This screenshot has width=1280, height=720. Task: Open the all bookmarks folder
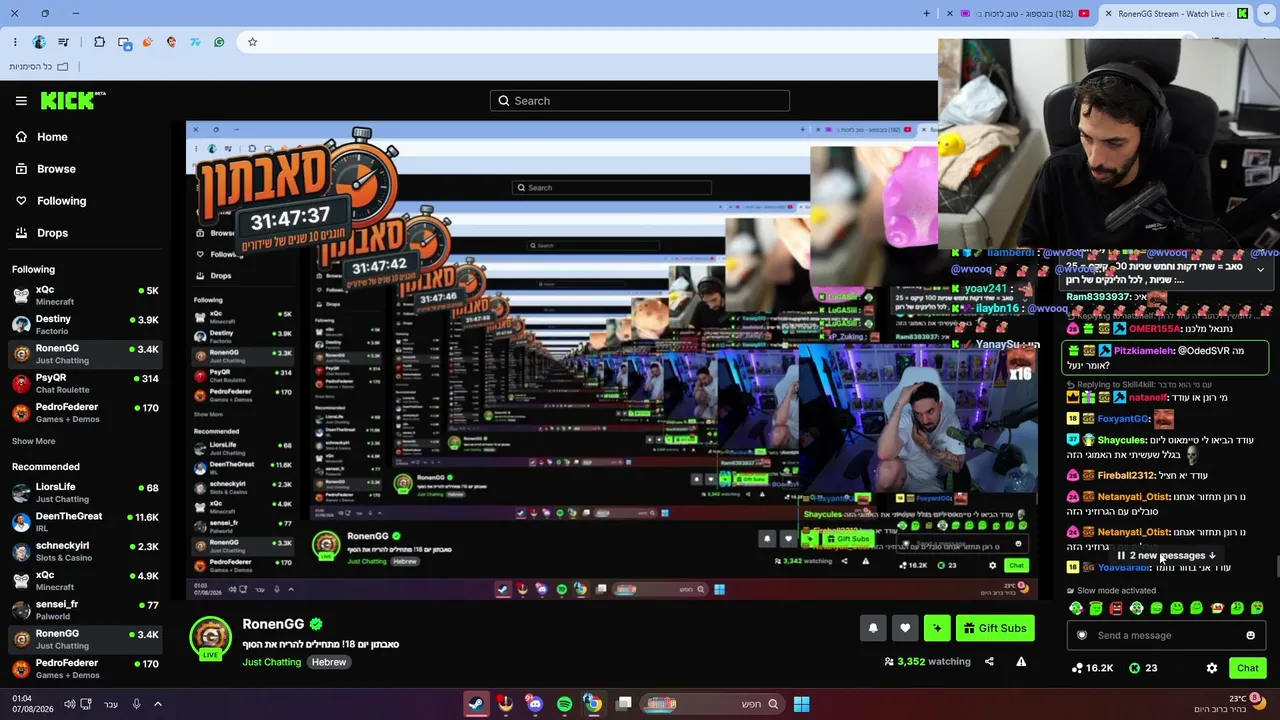(x=39, y=67)
